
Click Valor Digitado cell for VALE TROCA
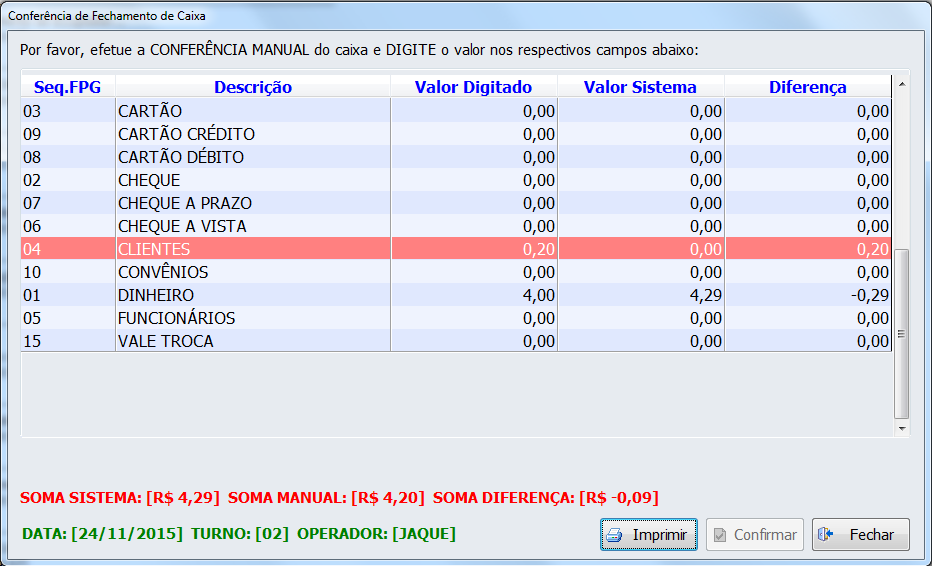coord(473,341)
